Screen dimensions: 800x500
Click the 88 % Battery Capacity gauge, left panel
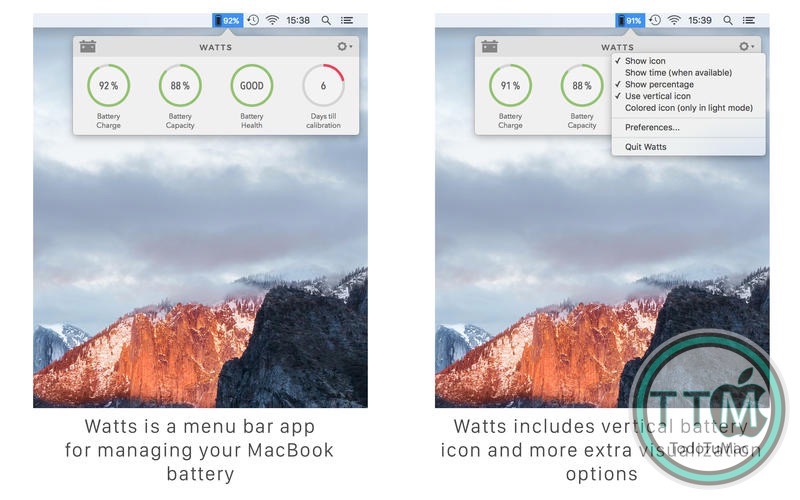[180, 85]
